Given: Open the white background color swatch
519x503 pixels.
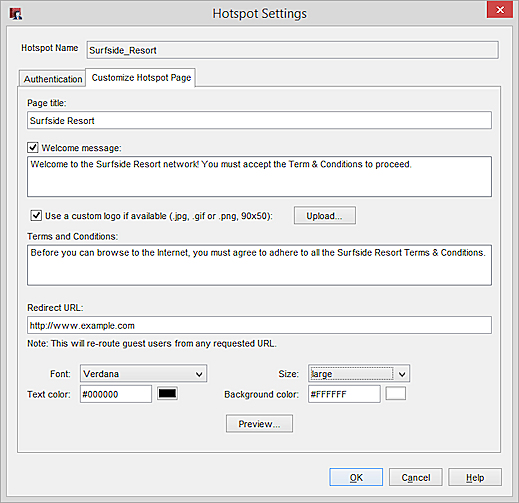Looking at the screenshot, I should [x=396, y=394].
